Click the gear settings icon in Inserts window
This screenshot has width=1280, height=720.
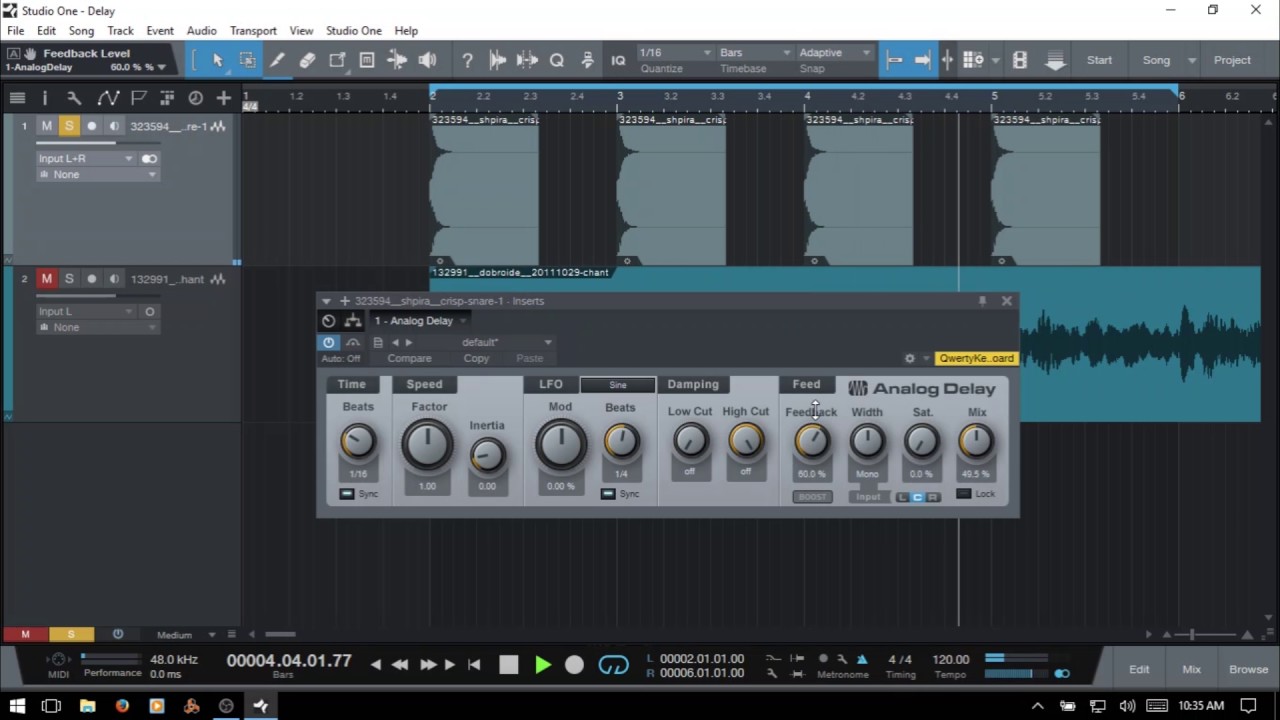click(x=909, y=358)
